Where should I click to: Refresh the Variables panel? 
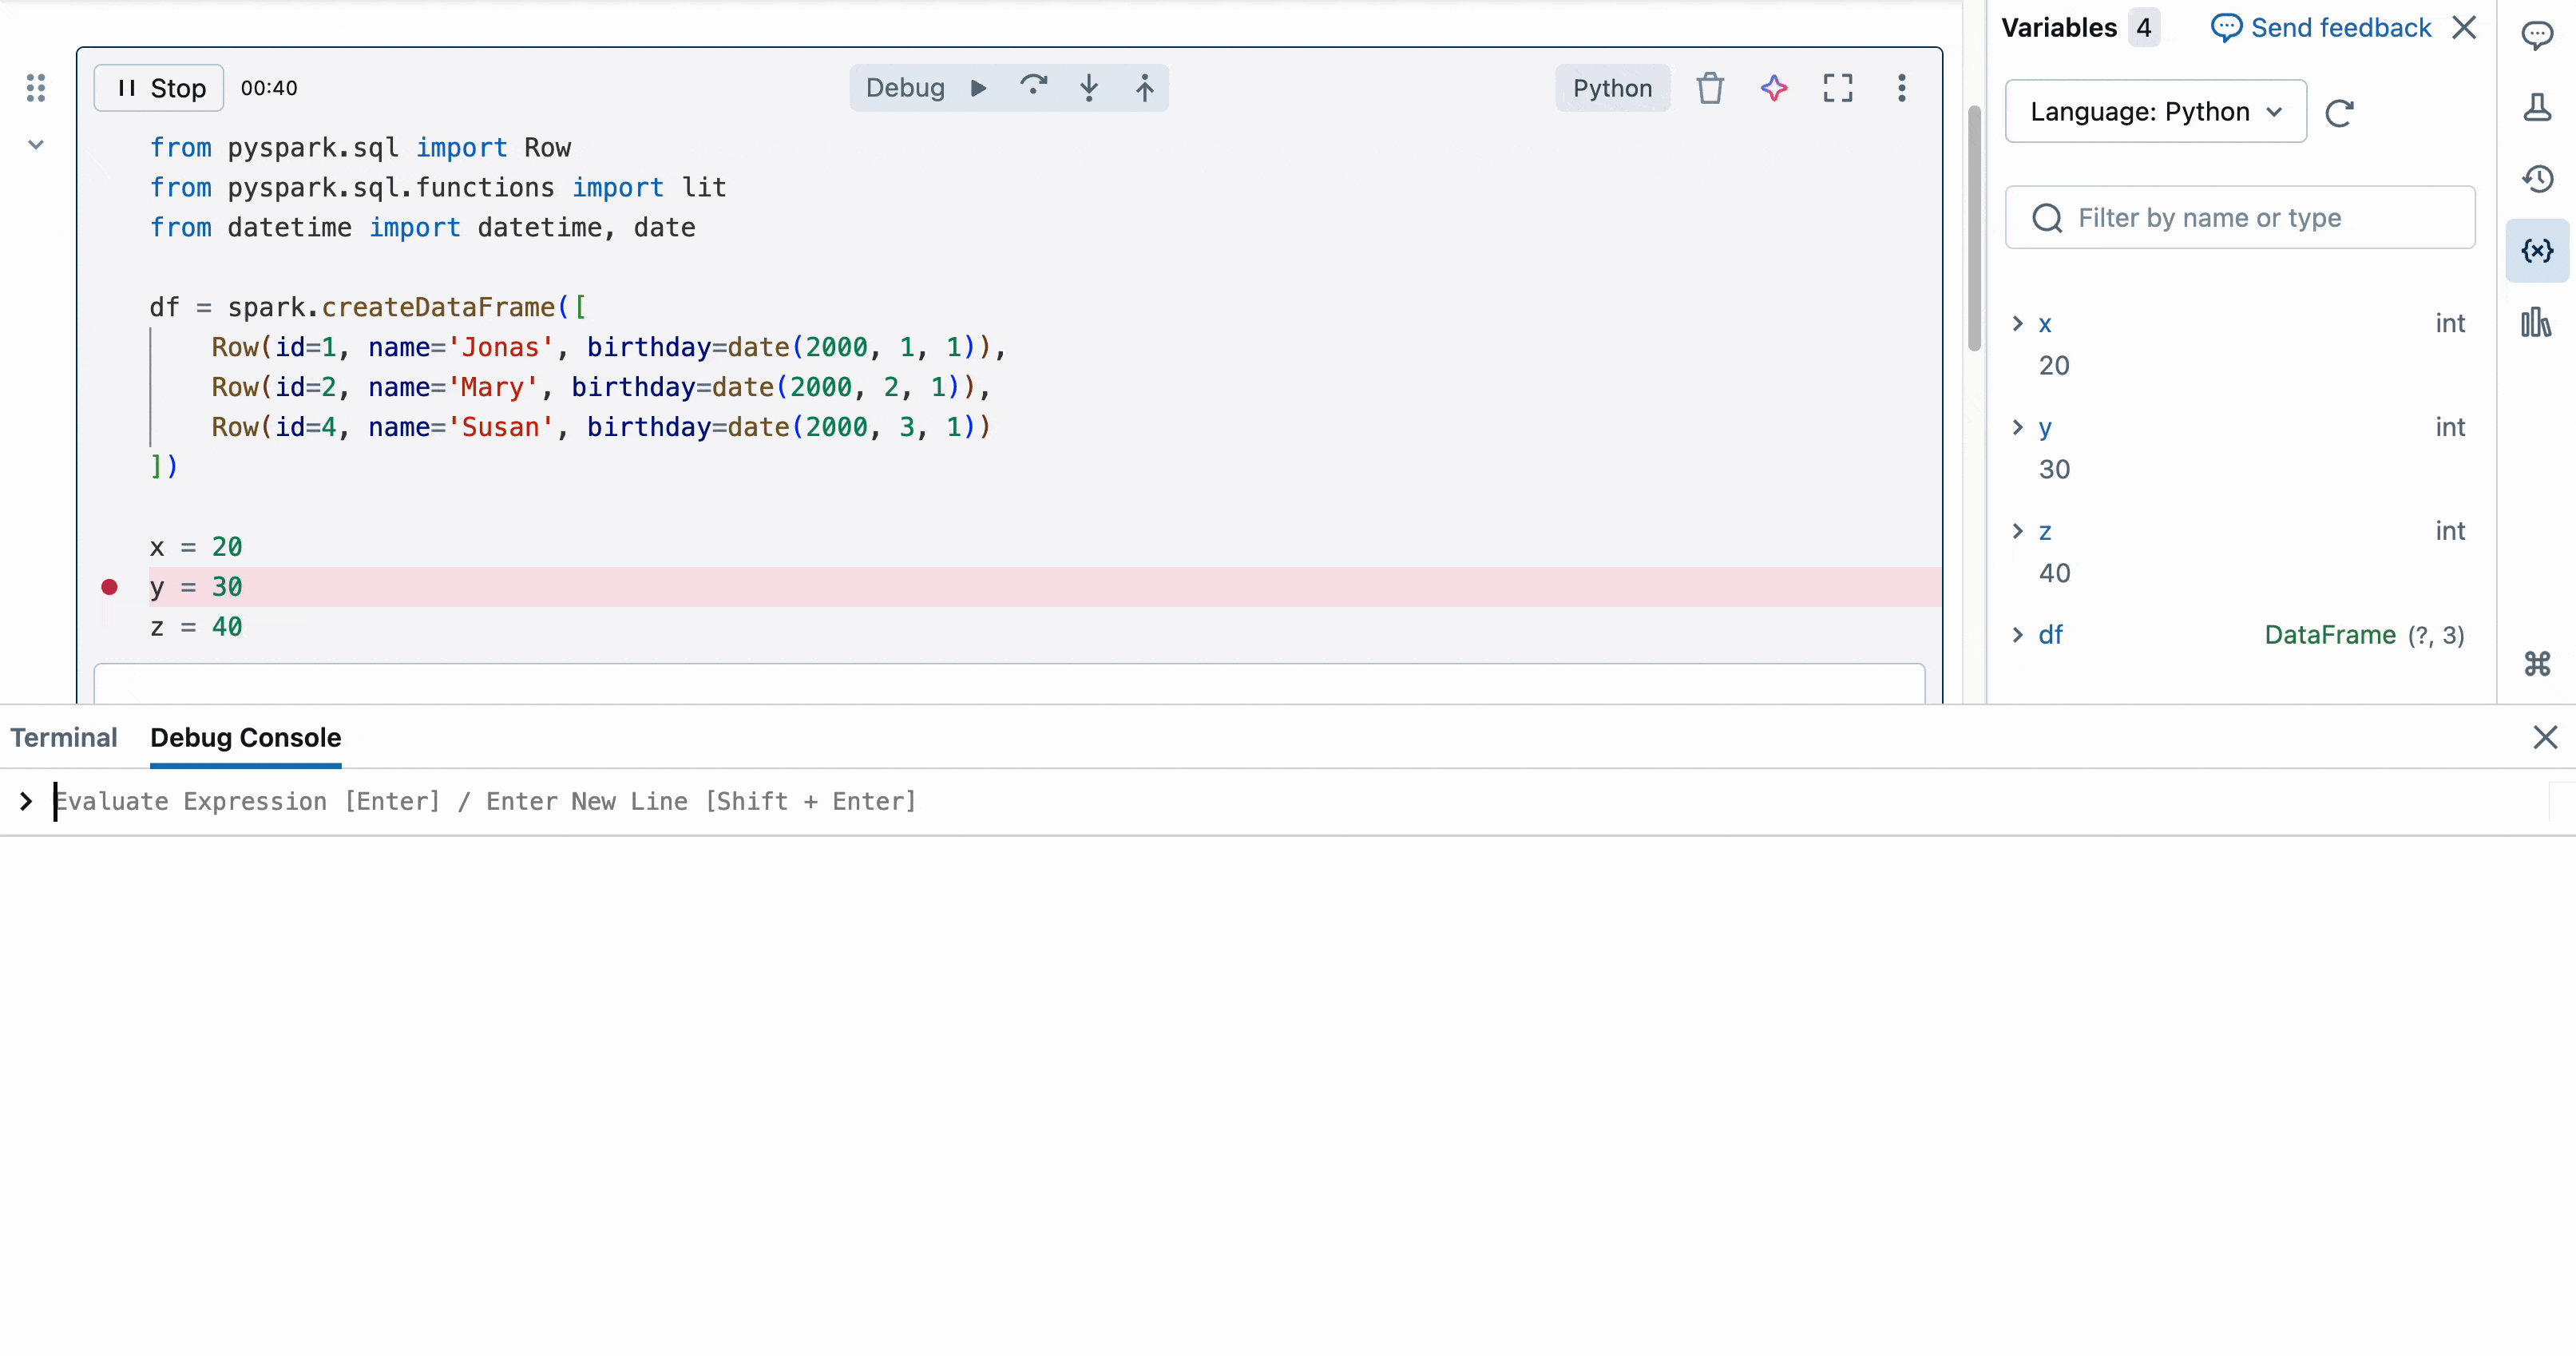(2340, 113)
